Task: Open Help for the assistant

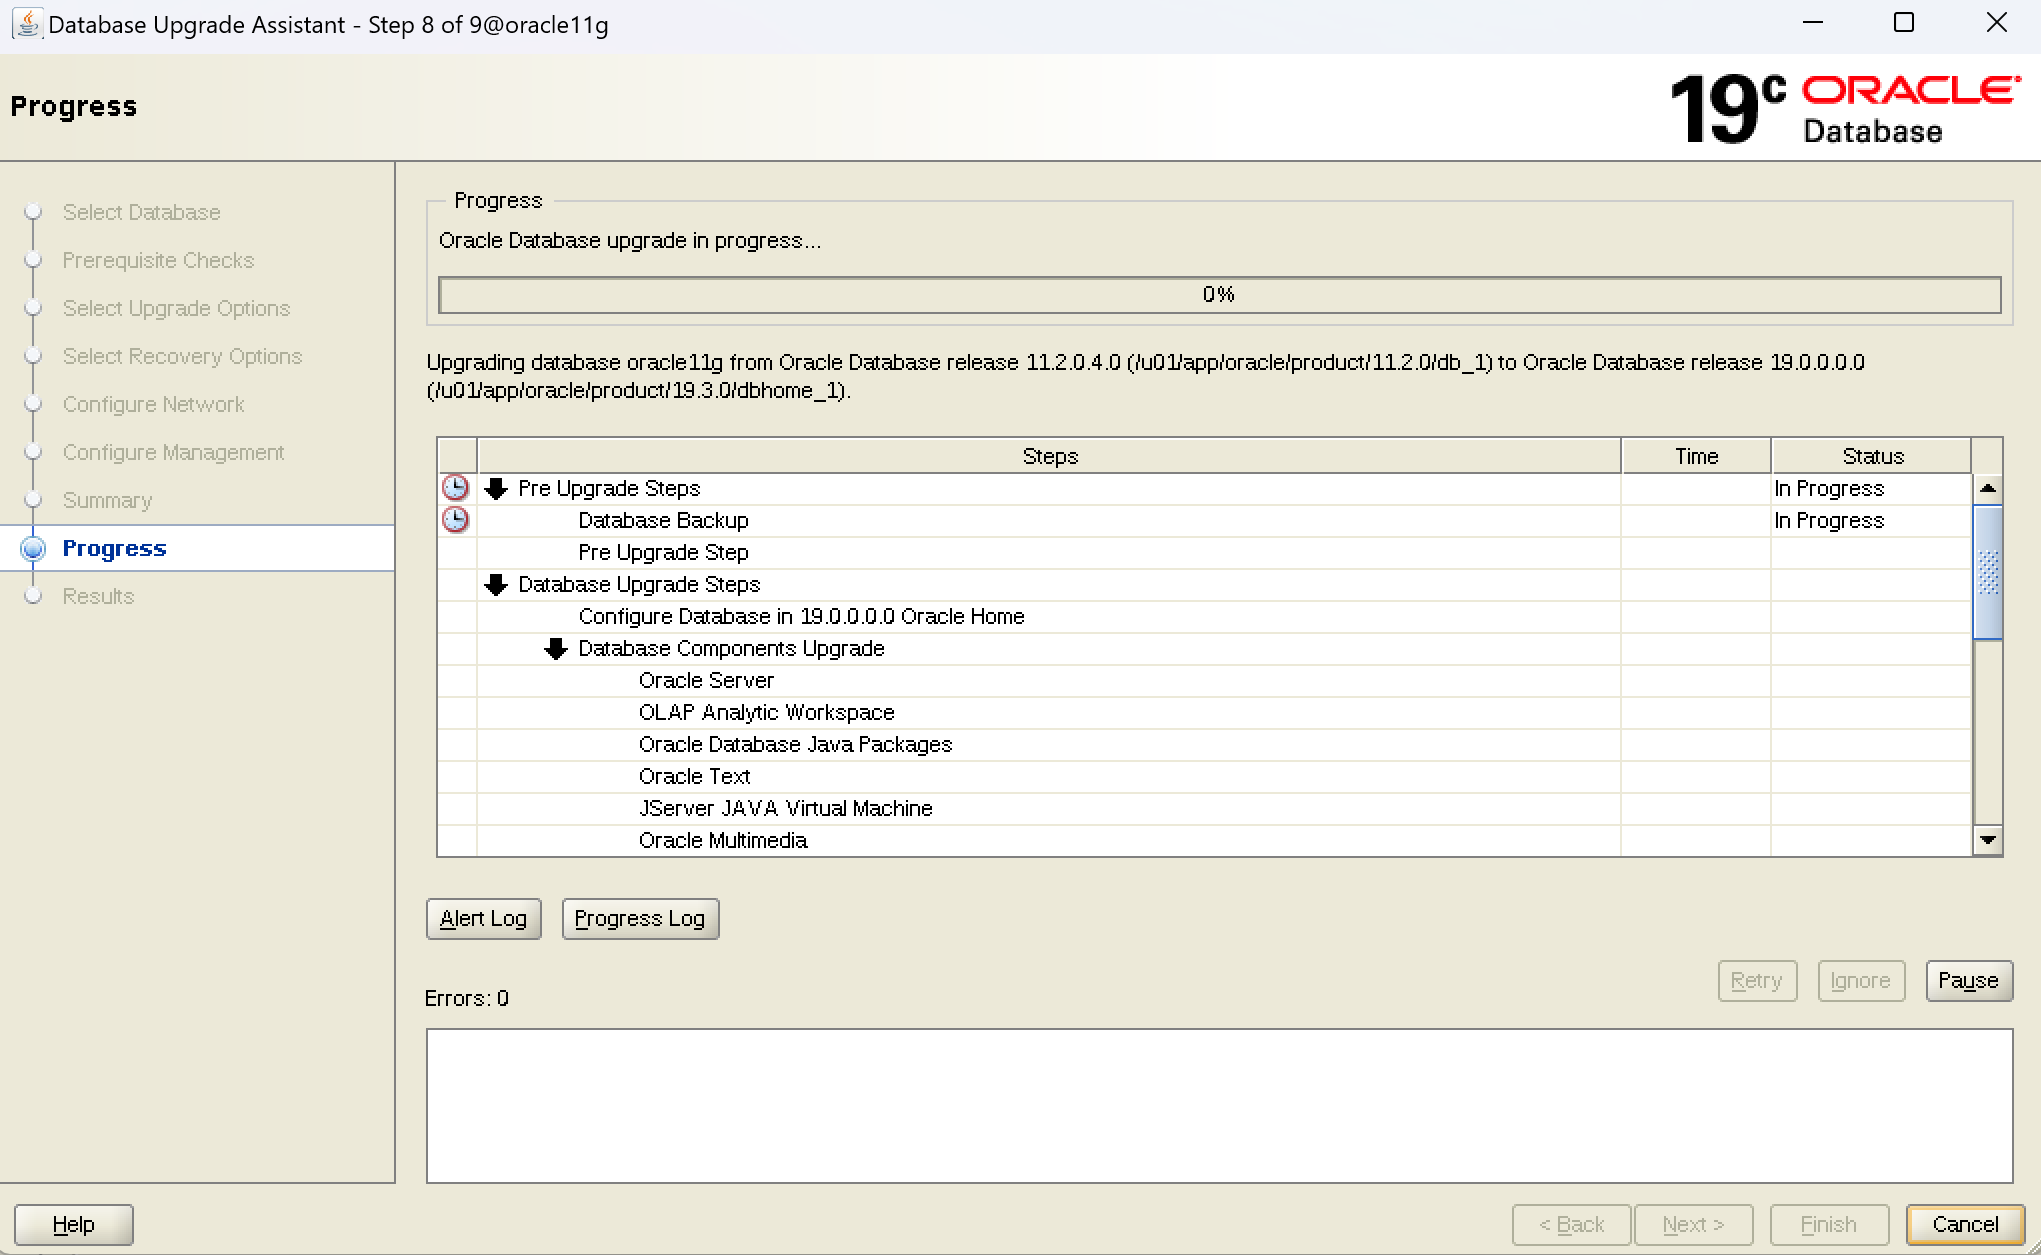Action: [73, 1224]
